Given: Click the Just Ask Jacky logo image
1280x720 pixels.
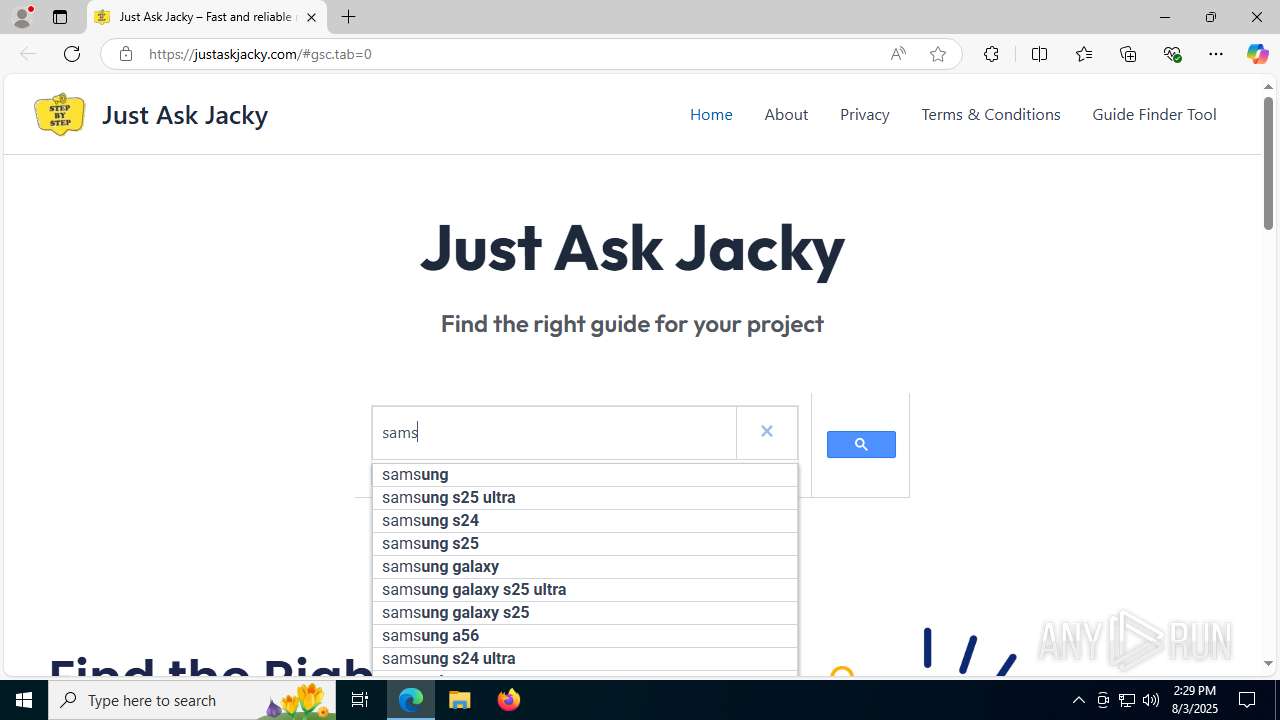Looking at the screenshot, I should tap(60, 114).
